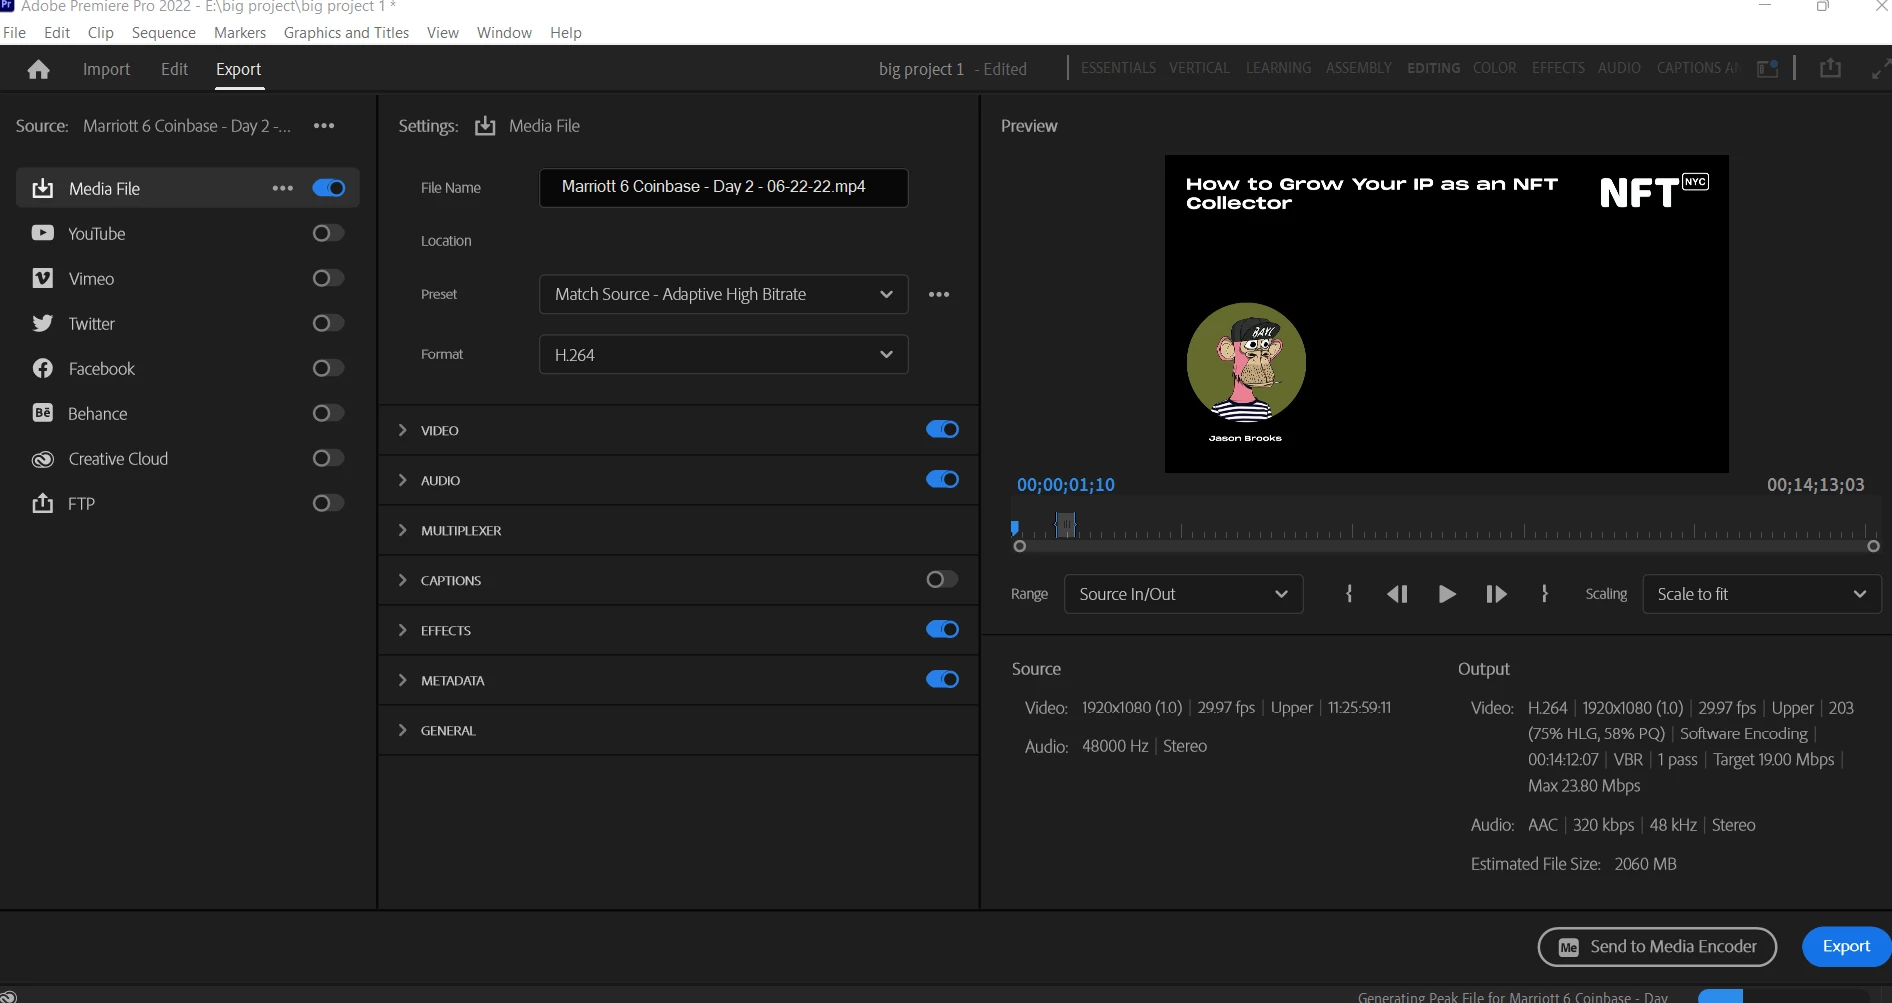
Task: Click the File Name input field
Action: click(723, 187)
